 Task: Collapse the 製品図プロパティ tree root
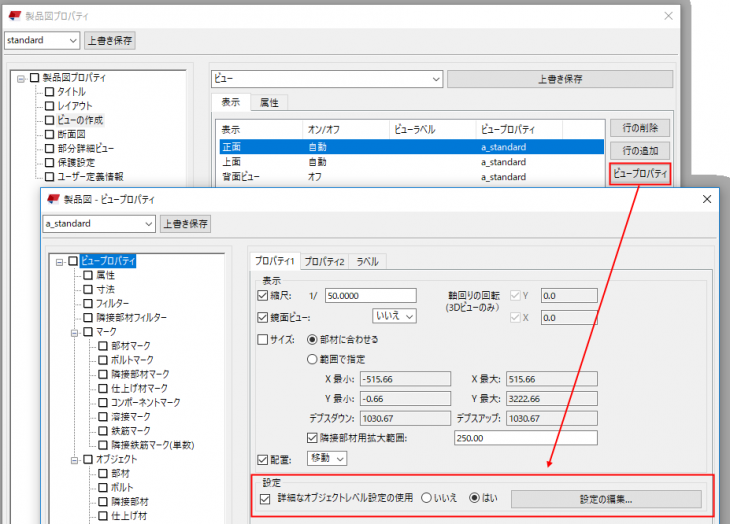pyautogui.click(x=20, y=79)
